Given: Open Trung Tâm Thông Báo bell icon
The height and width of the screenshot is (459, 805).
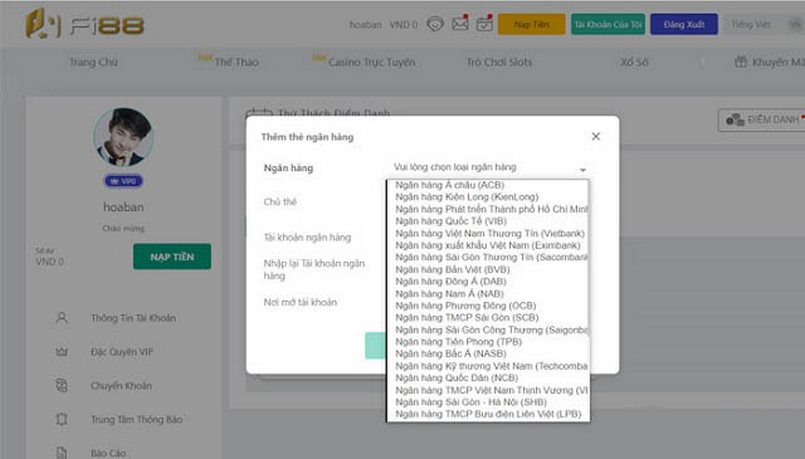Looking at the screenshot, I should [62, 419].
